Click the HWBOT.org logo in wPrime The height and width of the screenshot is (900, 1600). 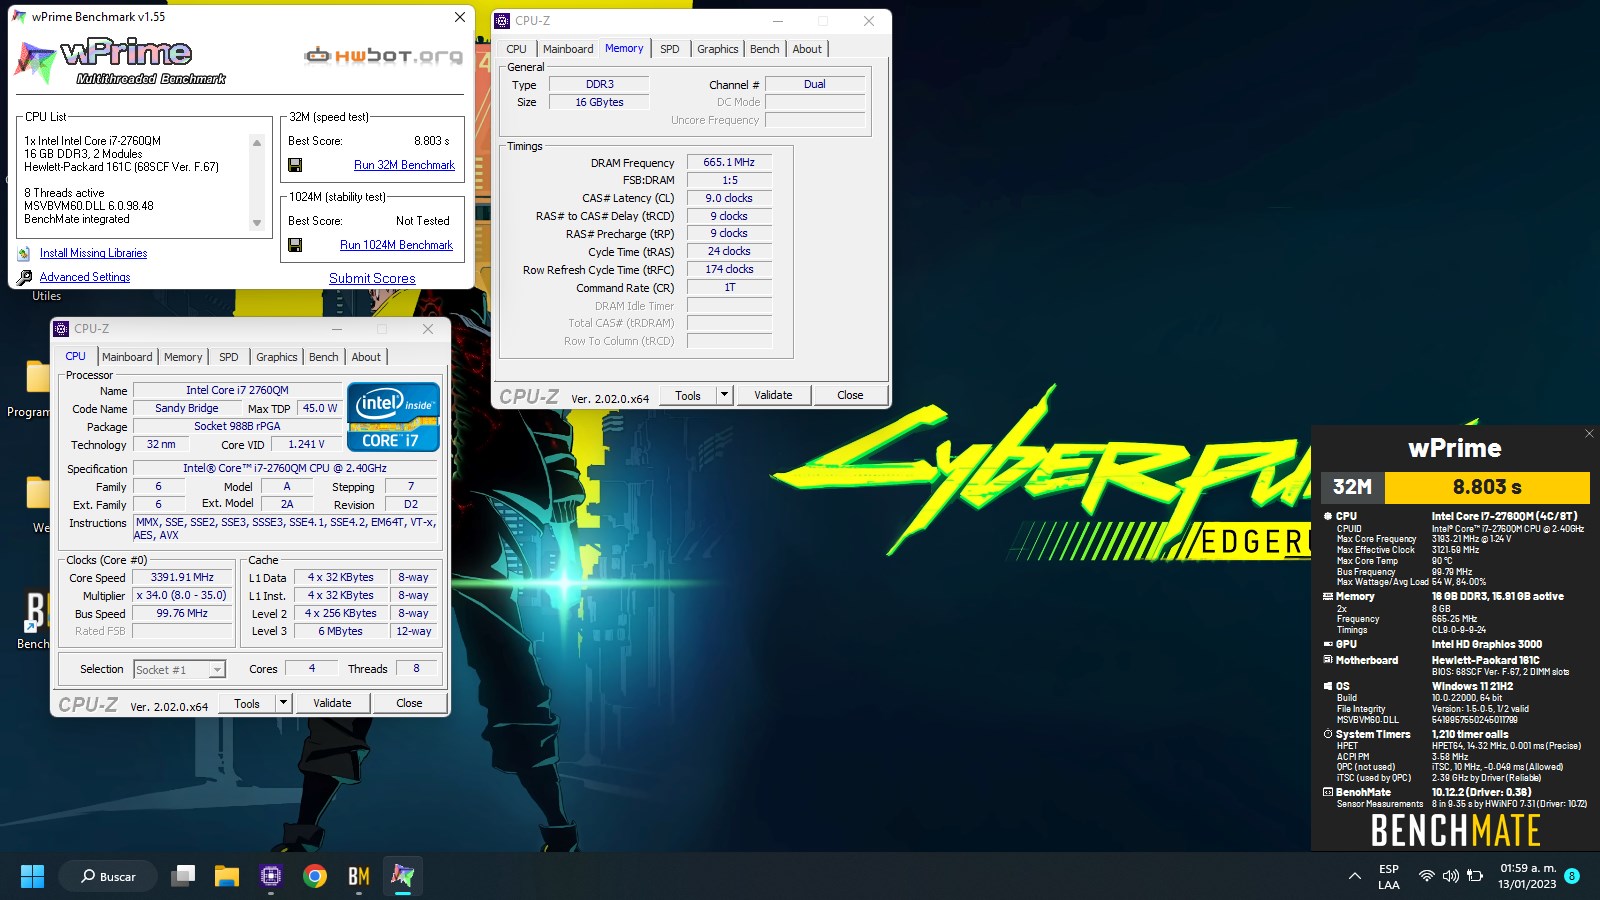point(384,56)
